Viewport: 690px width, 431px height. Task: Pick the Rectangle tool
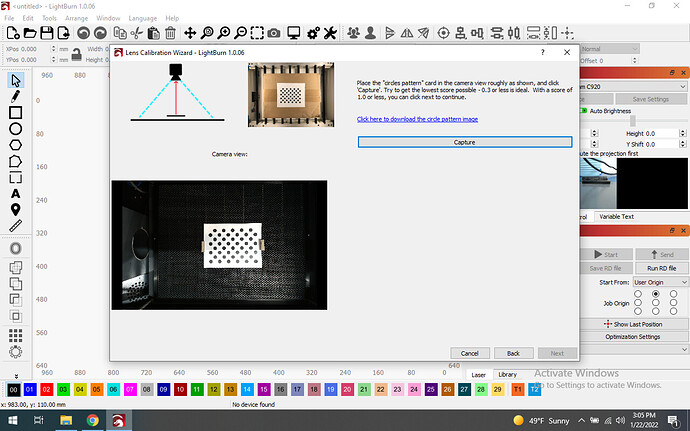15,113
